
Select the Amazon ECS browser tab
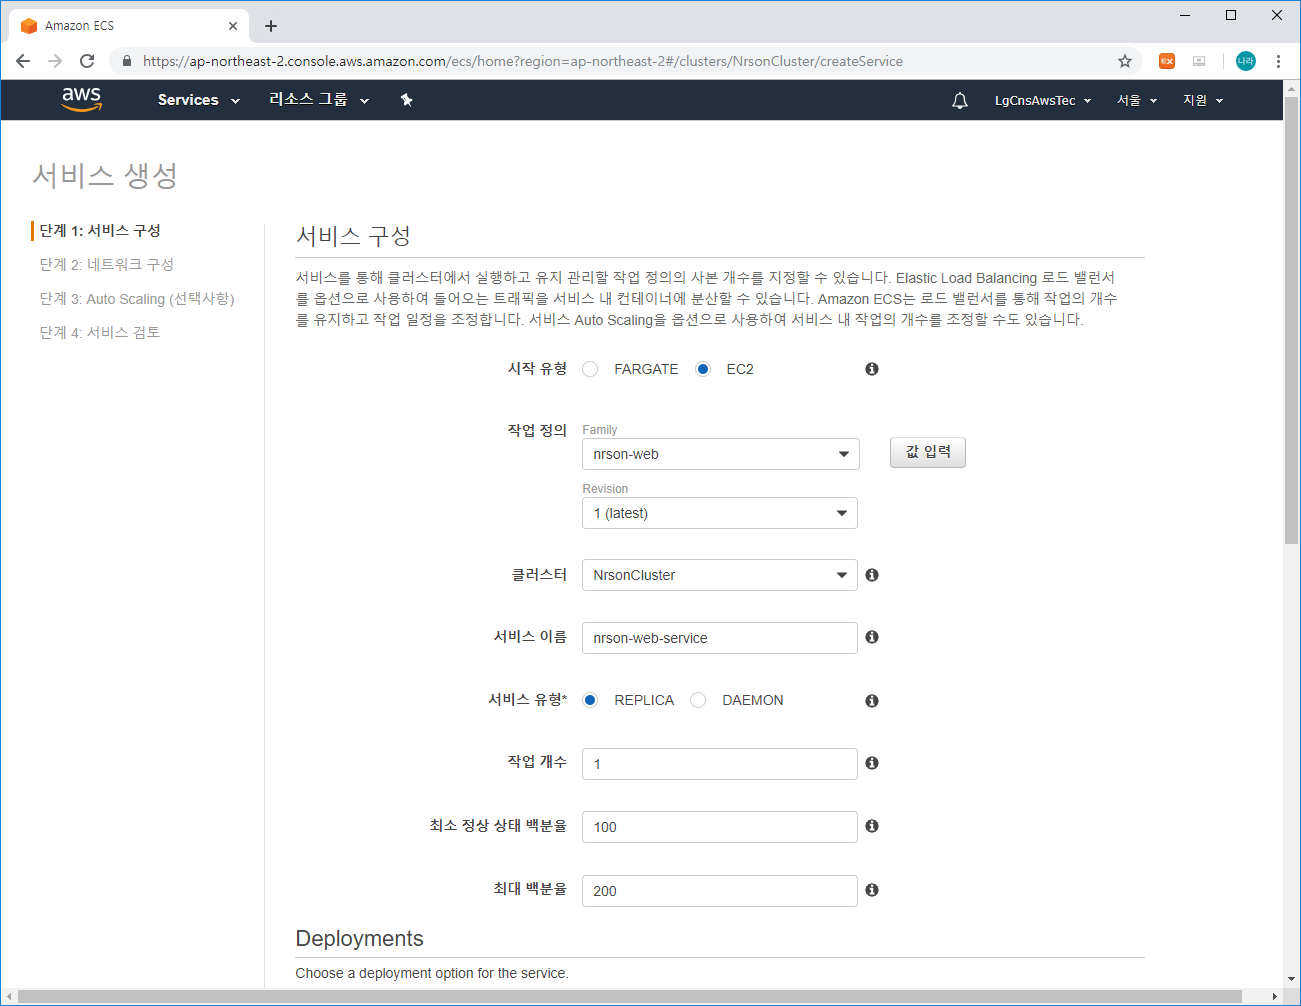pos(128,26)
